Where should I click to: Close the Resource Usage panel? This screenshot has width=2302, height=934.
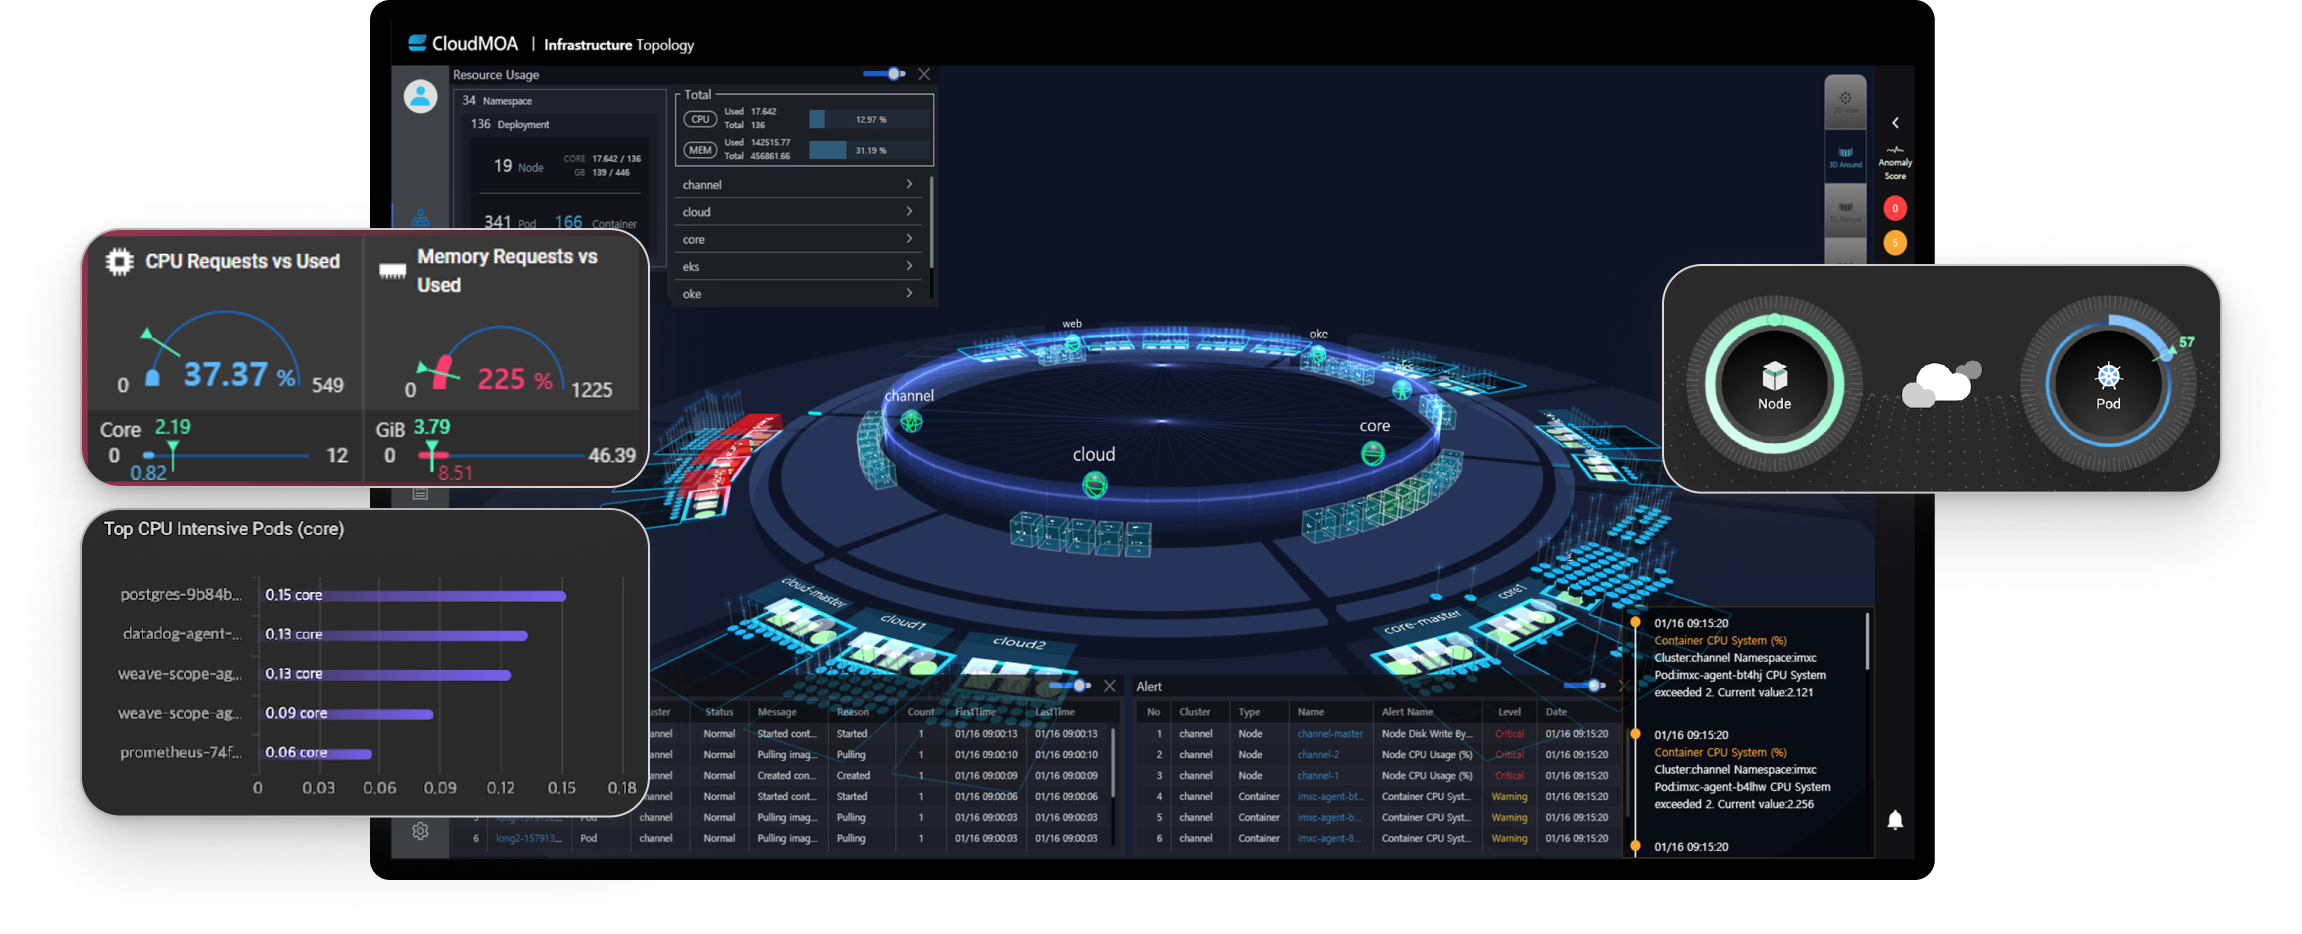pyautogui.click(x=924, y=74)
